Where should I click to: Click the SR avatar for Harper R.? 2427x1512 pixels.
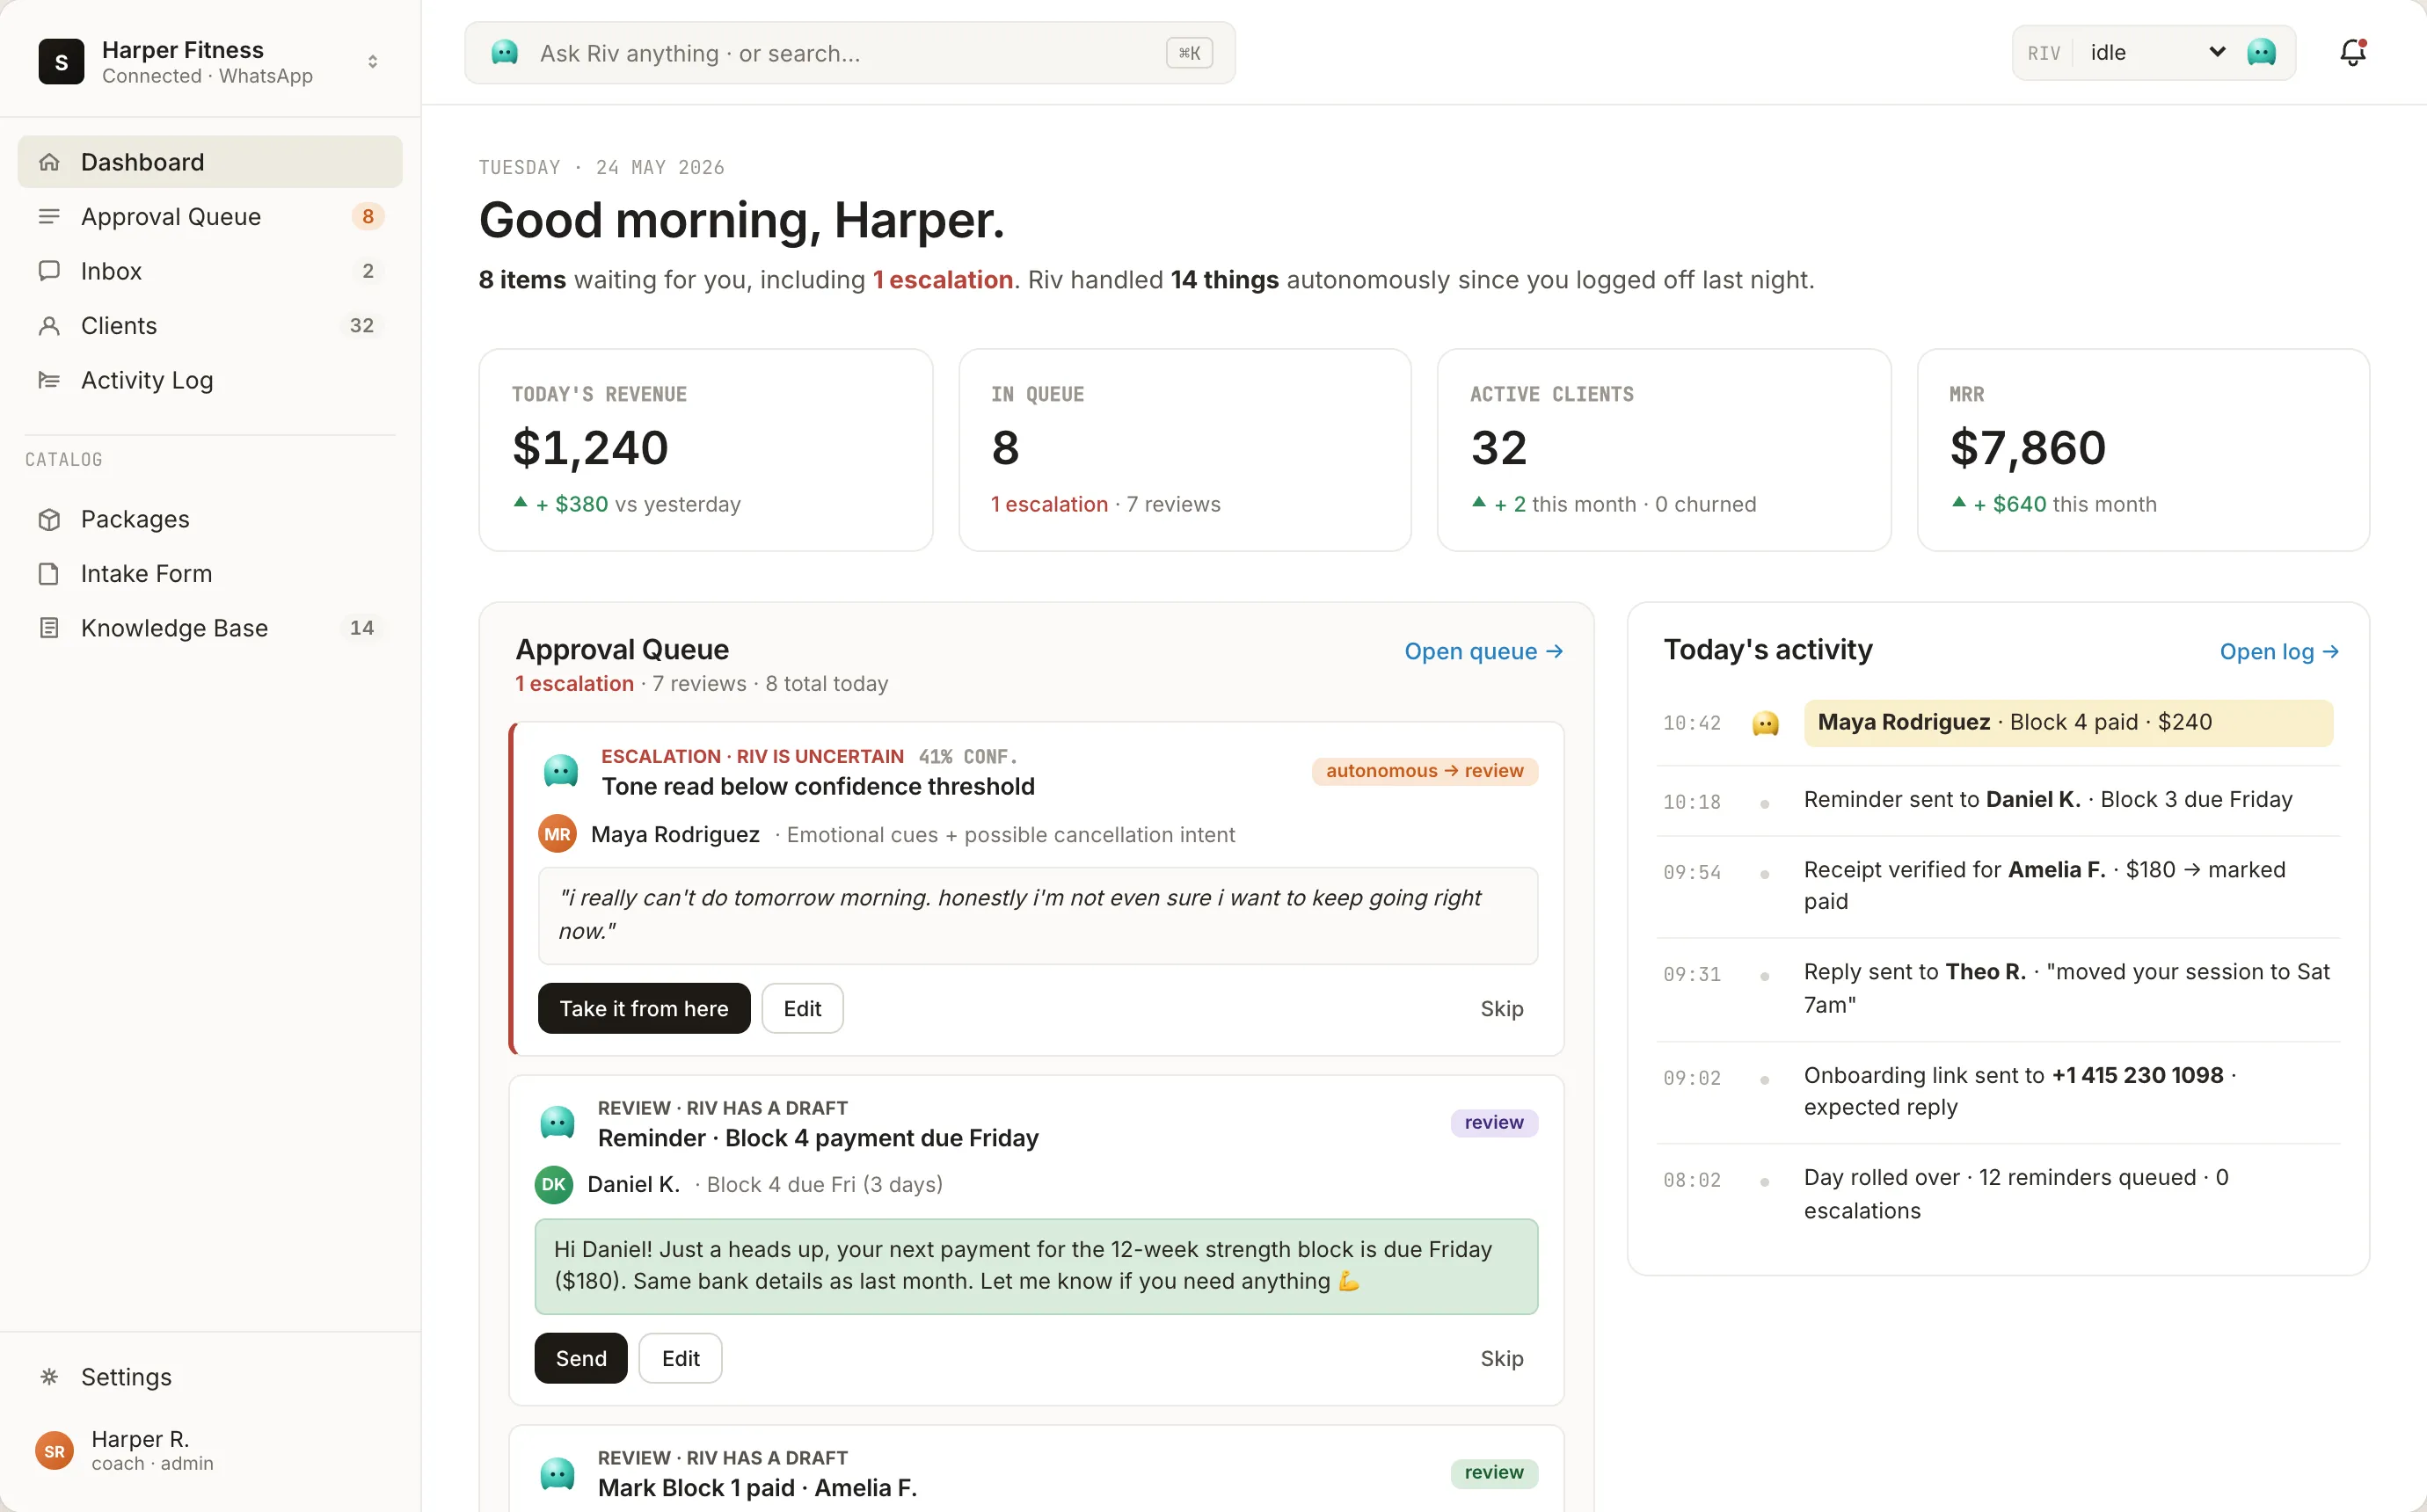coord(54,1451)
